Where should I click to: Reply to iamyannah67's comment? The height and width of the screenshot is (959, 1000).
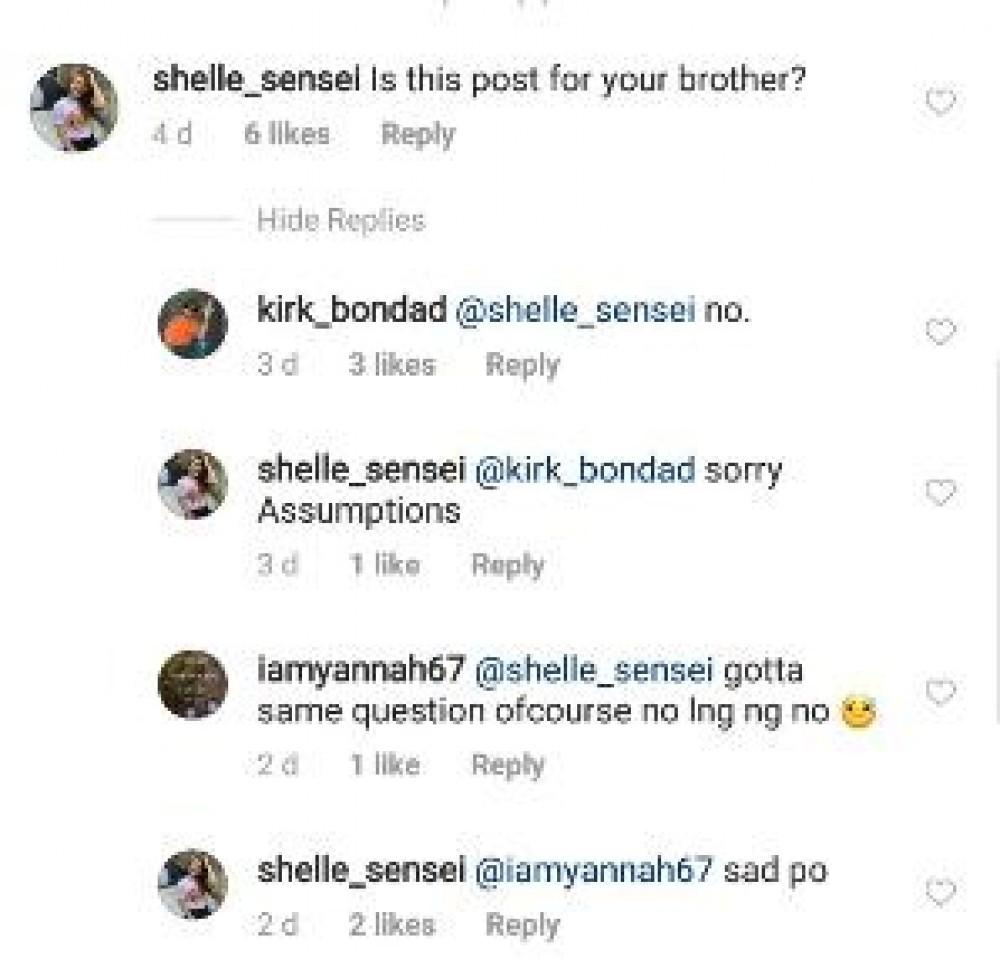[x=508, y=765]
